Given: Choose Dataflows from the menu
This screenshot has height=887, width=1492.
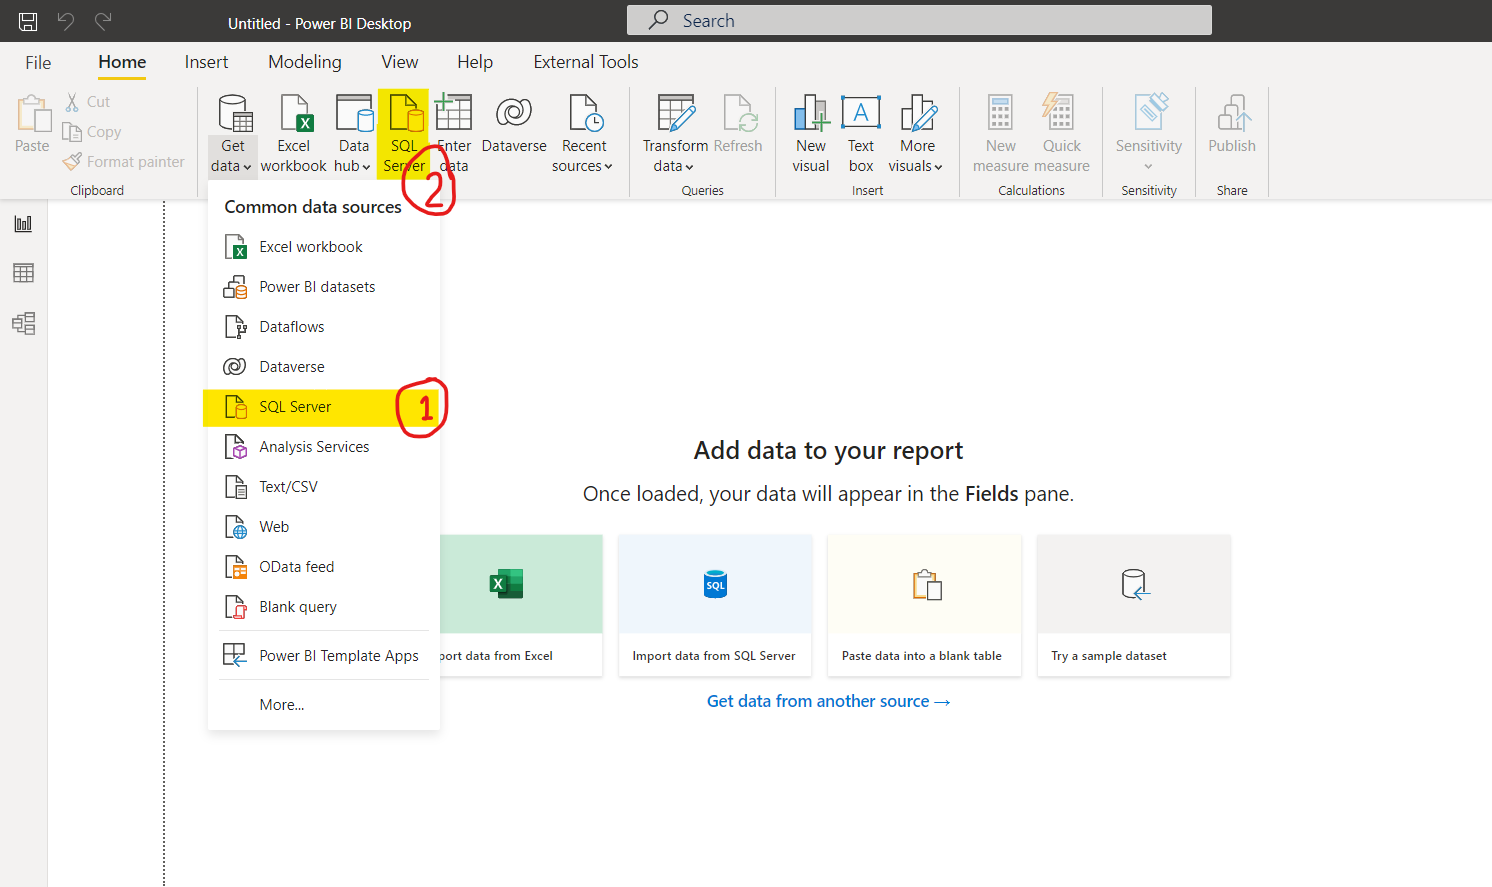Looking at the screenshot, I should [323, 327].
